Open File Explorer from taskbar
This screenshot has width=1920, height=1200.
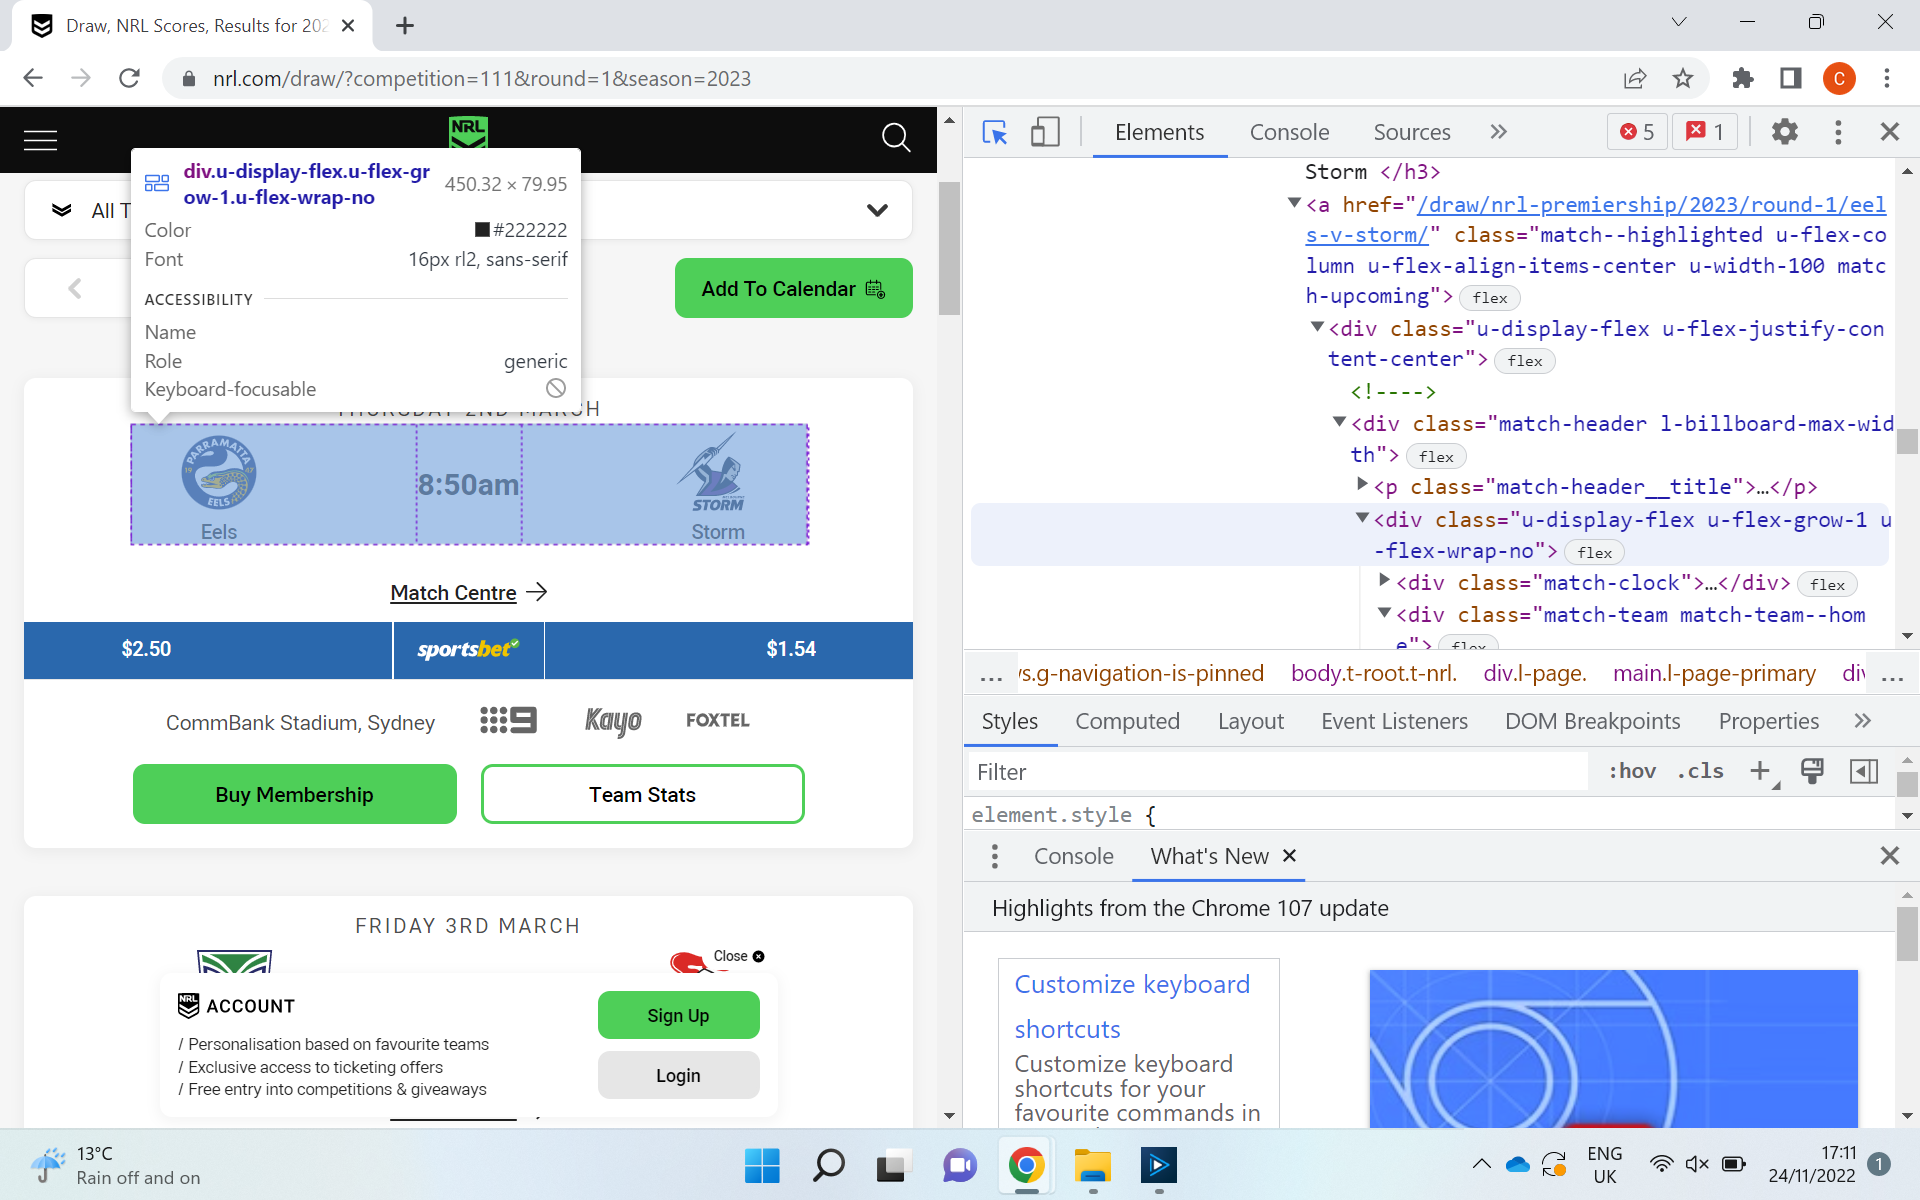[1092, 1165]
